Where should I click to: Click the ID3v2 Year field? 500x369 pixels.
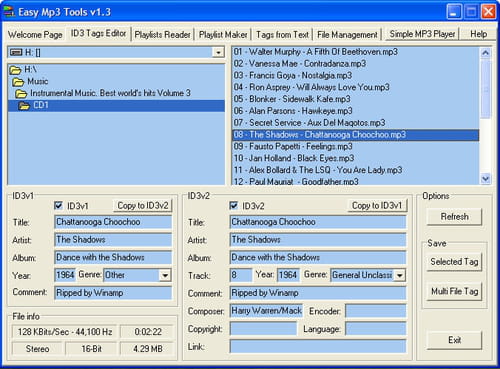point(288,275)
